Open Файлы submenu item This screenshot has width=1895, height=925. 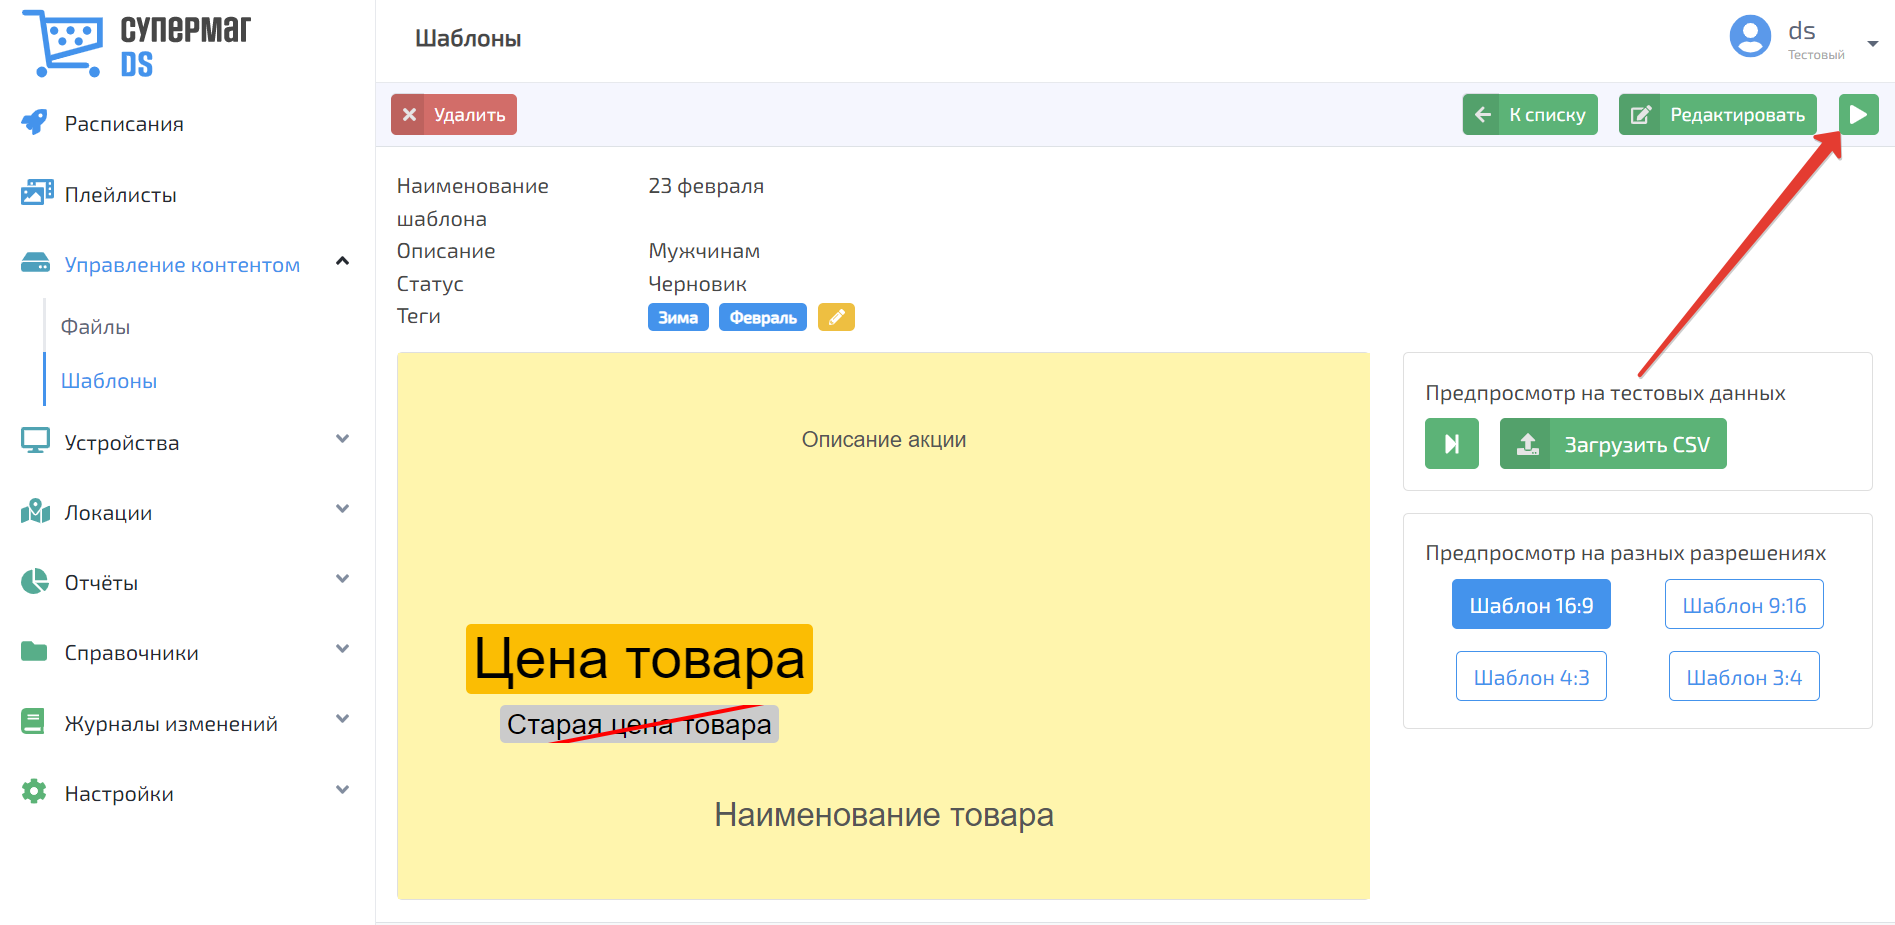96,327
